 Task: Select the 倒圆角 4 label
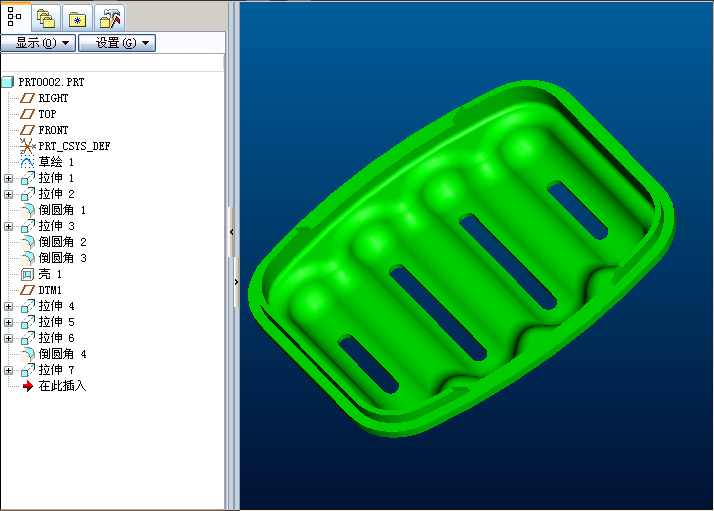pyautogui.click(x=62, y=354)
